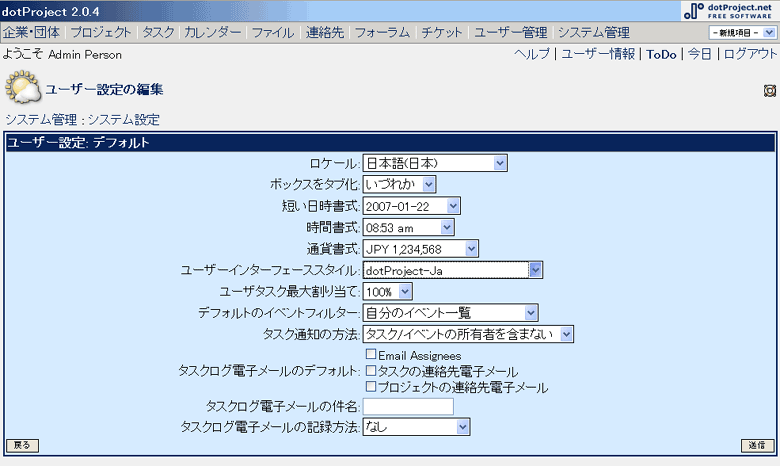Click the ユーザー設定の編集 heading

[x=104, y=90]
